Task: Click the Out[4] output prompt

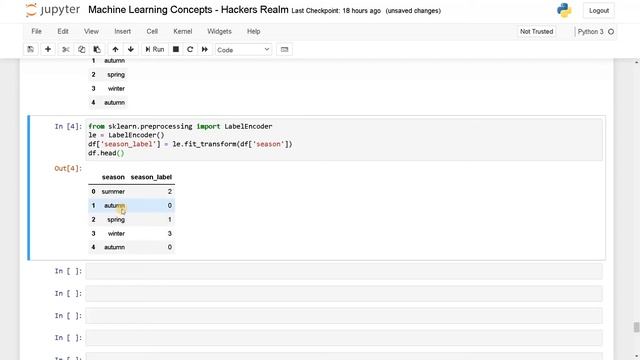Action: (68, 168)
